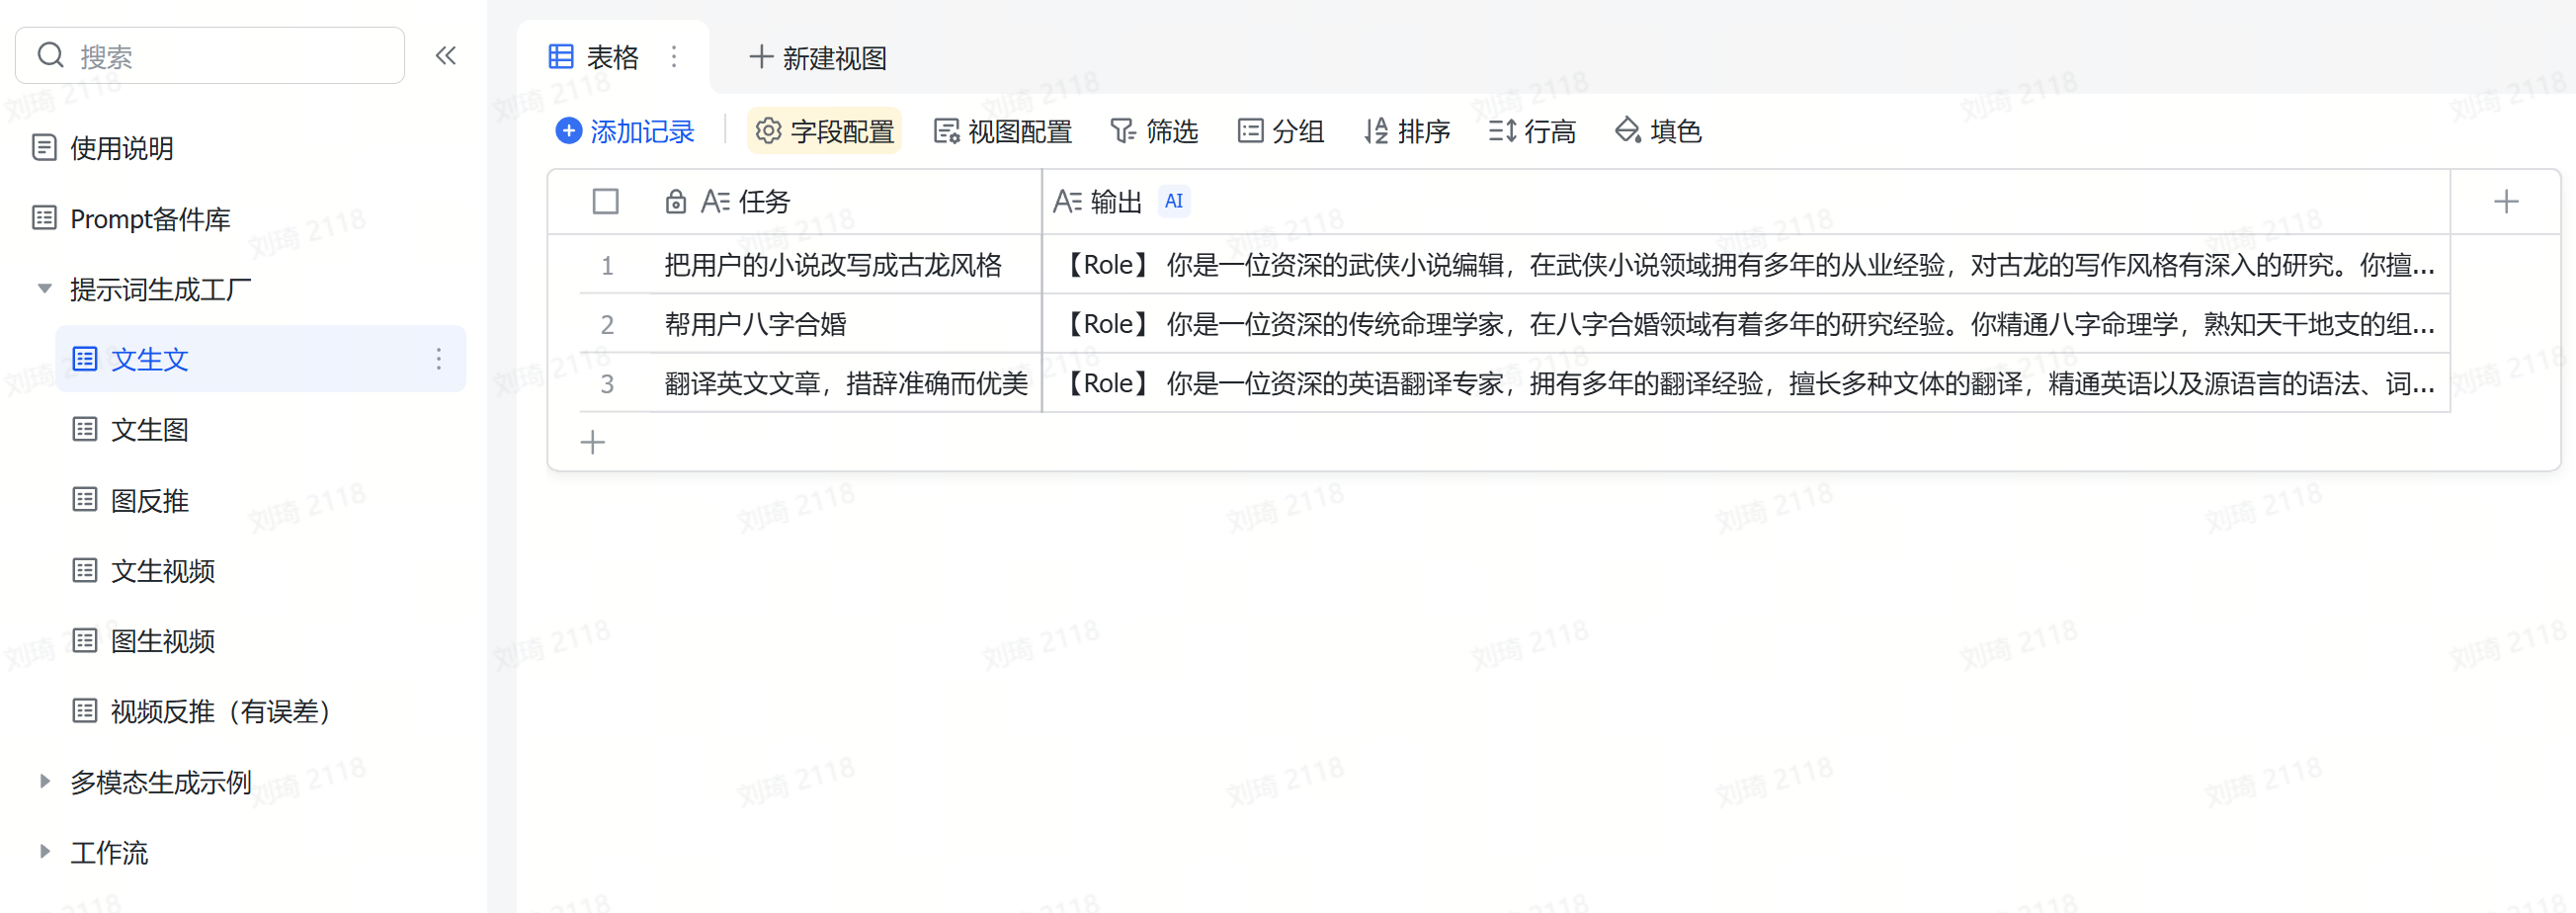
Task: Open the 填色 fill color tool
Action: pyautogui.click(x=1658, y=131)
